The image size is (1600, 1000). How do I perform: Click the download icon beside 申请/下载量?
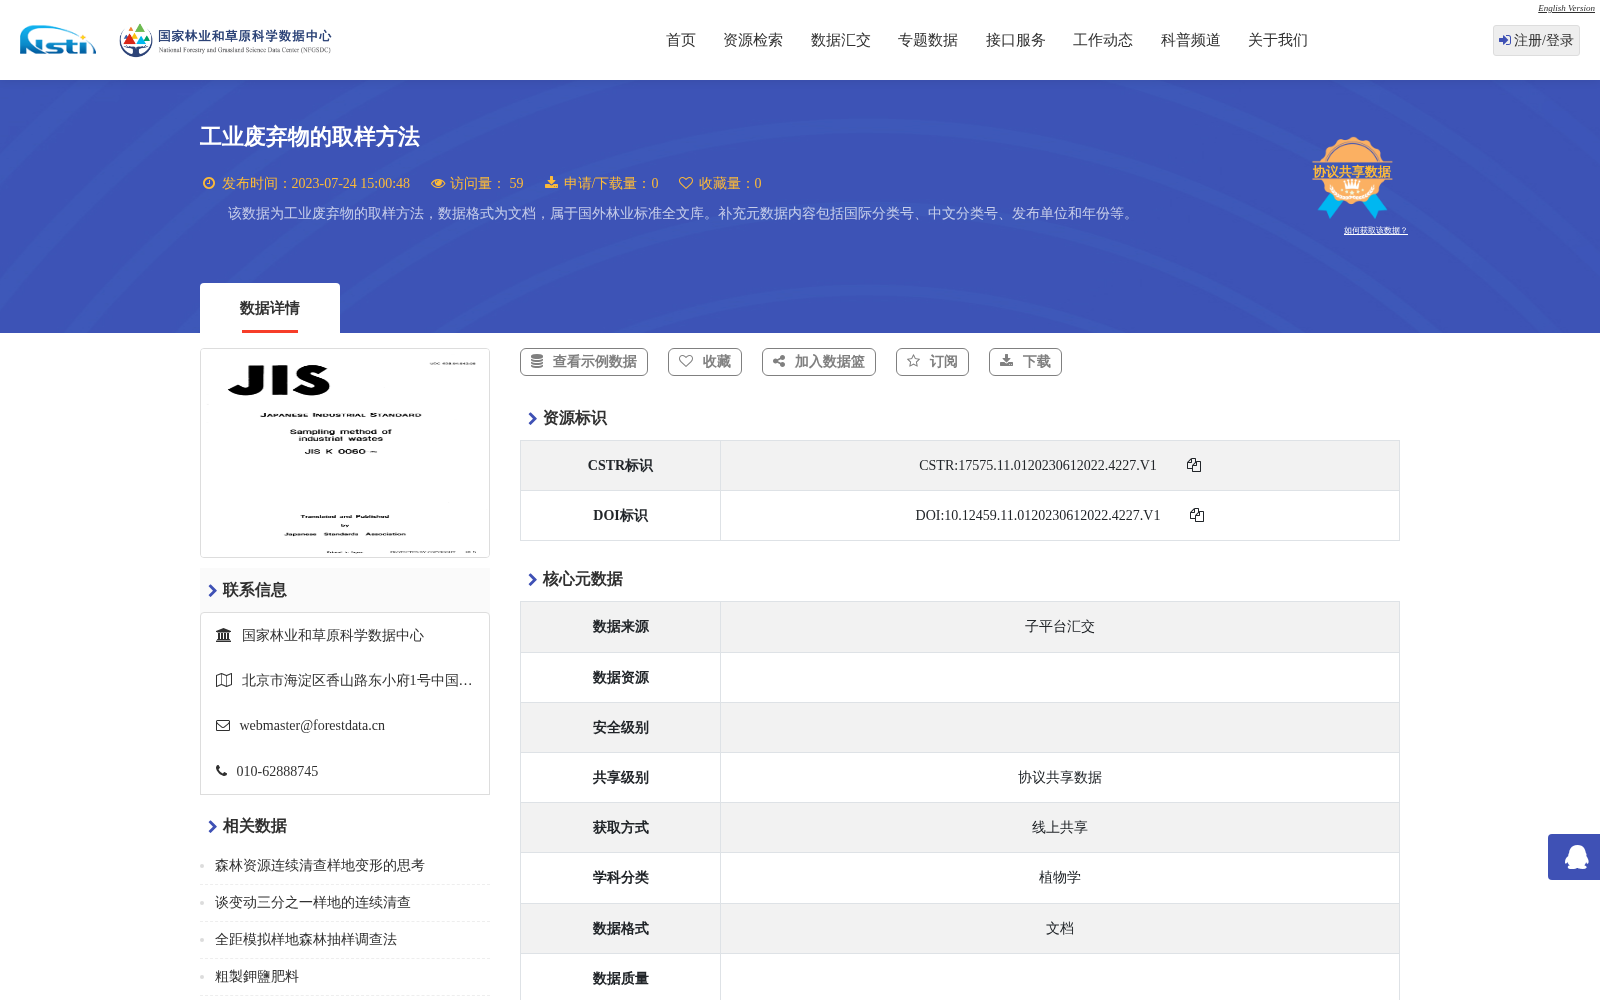(x=551, y=182)
